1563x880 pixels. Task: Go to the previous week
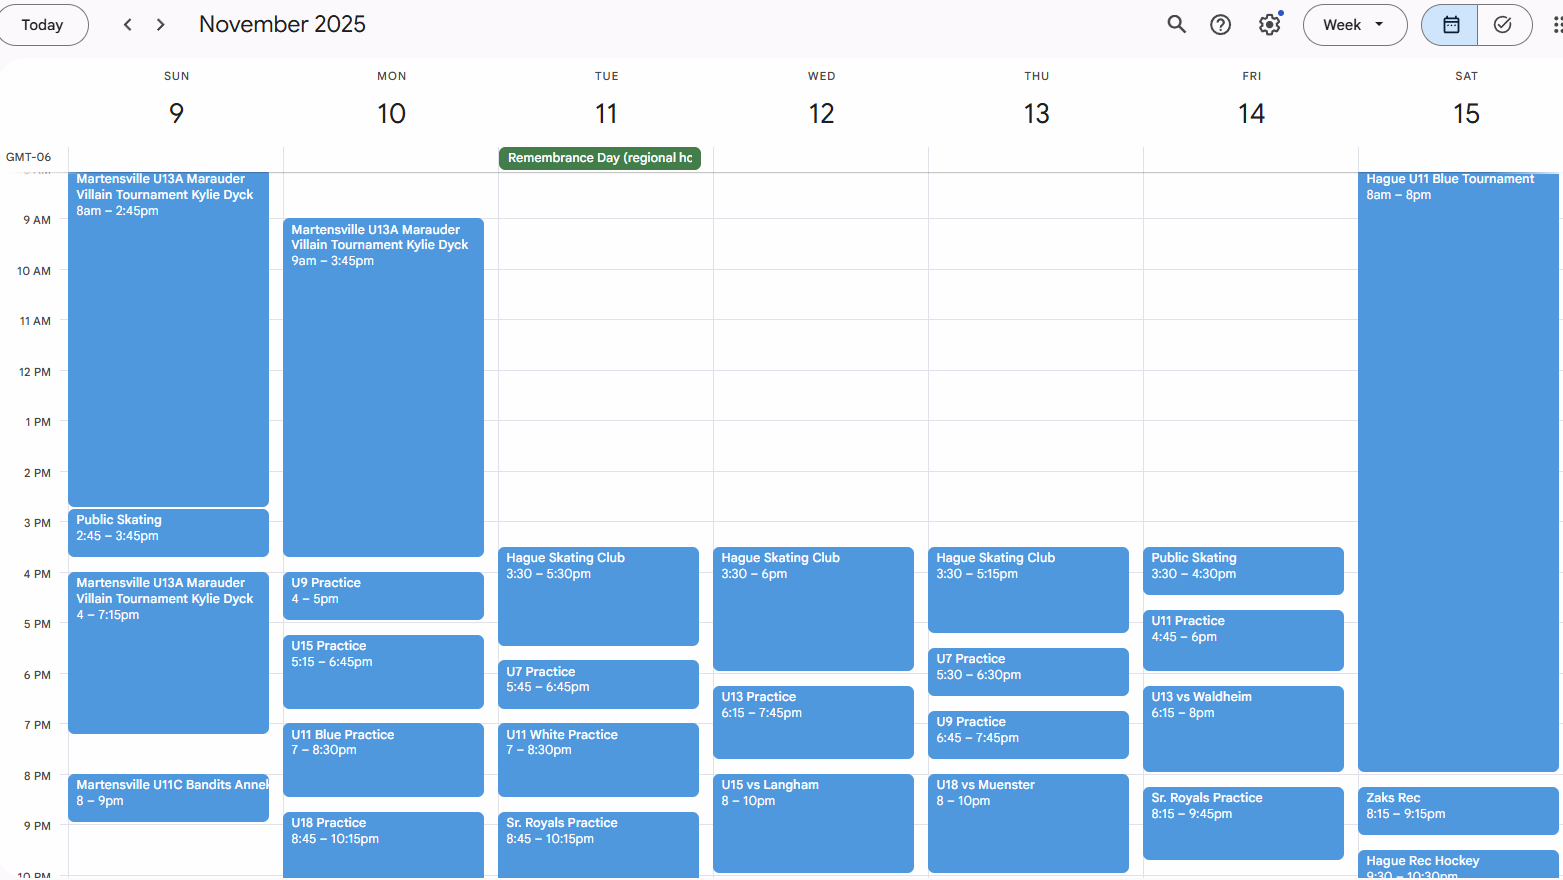(x=128, y=25)
